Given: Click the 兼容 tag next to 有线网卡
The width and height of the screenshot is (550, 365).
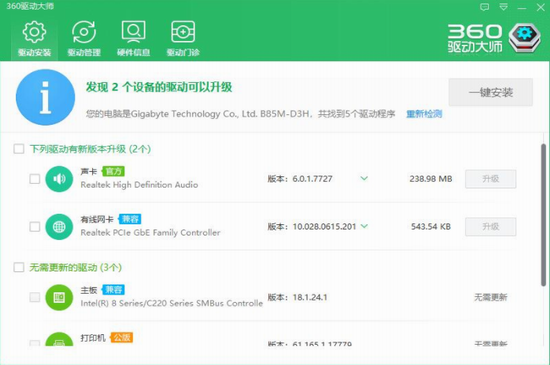Looking at the screenshot, I should 130,219.
